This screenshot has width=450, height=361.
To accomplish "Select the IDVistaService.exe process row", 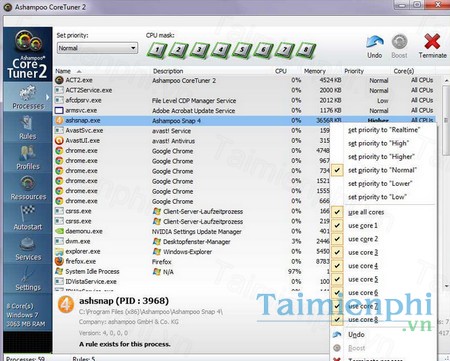I will 192,282.
